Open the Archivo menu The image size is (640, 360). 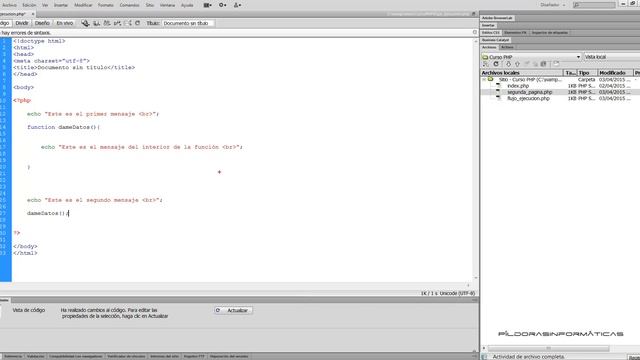[9, 5]
